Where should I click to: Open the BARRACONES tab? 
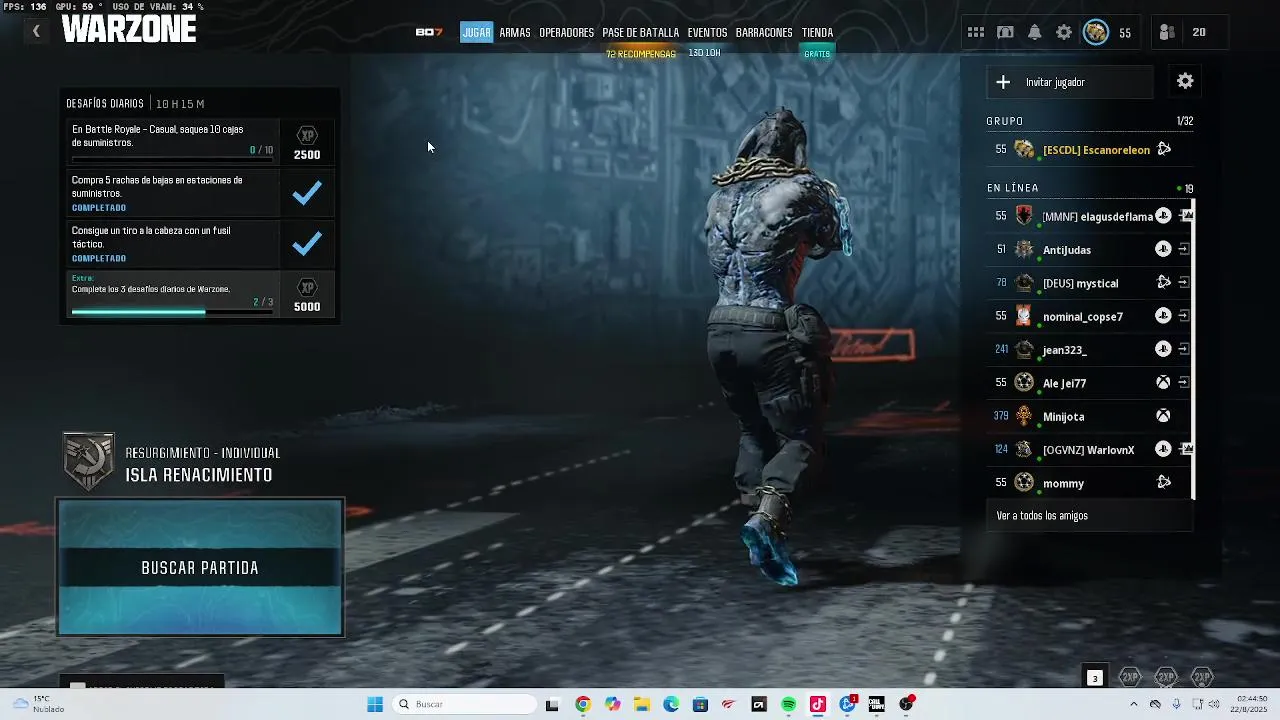764,32
